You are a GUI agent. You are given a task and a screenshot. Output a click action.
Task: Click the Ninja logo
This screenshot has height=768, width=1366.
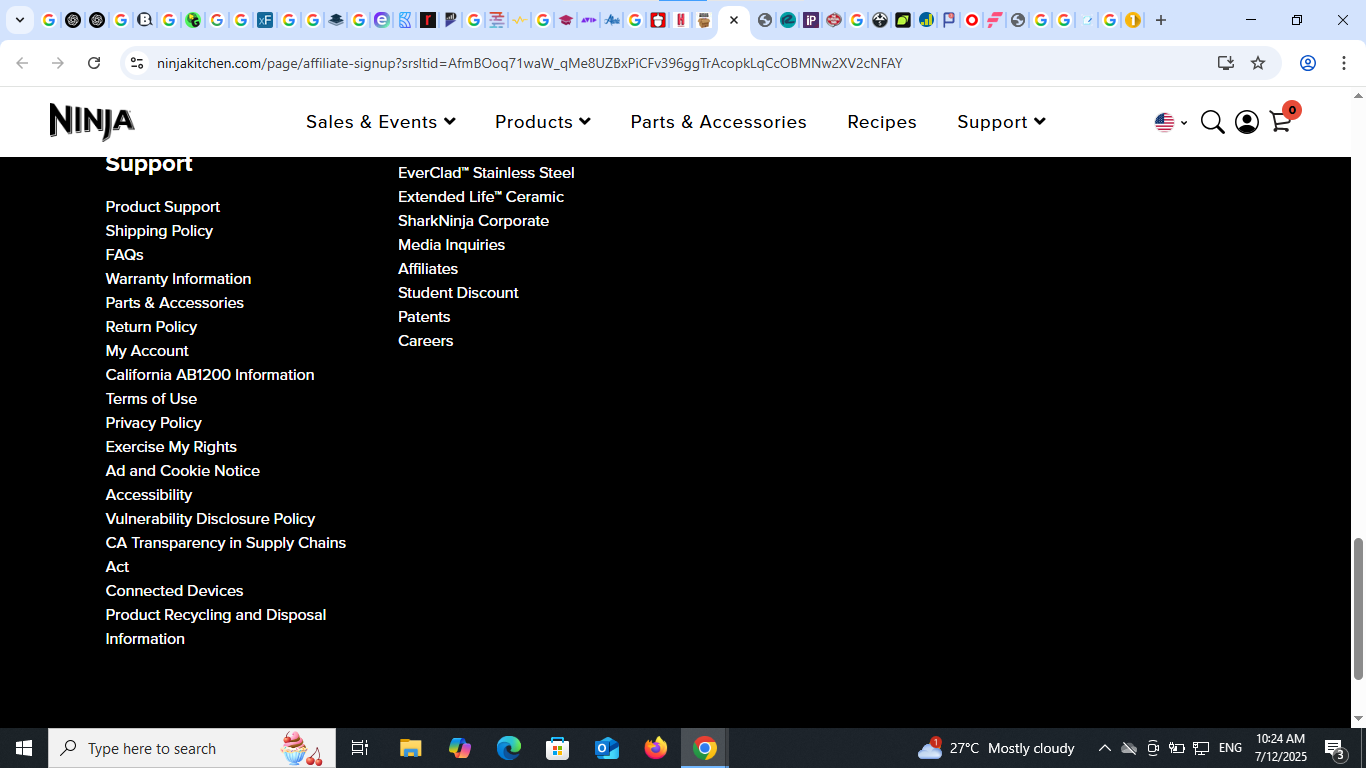92,122
